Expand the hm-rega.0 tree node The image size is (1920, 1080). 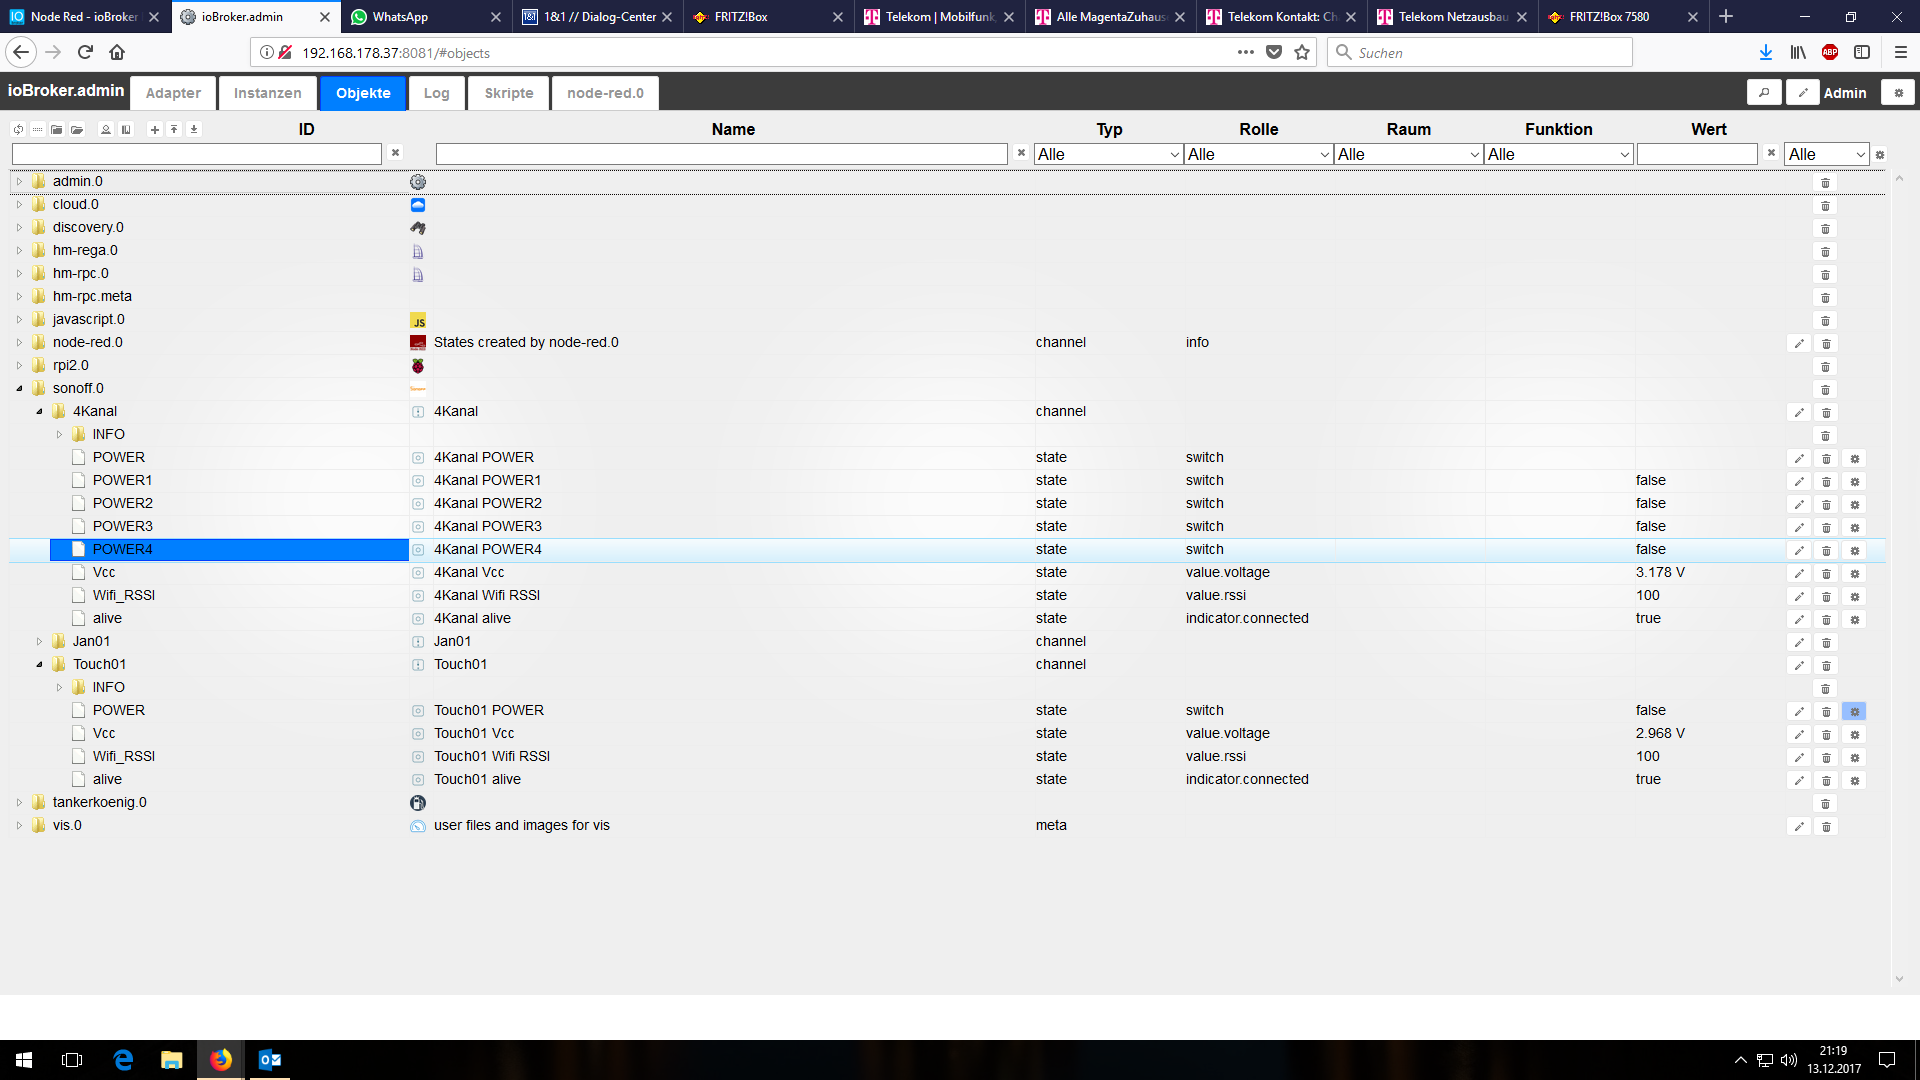(x=19, y=250)
